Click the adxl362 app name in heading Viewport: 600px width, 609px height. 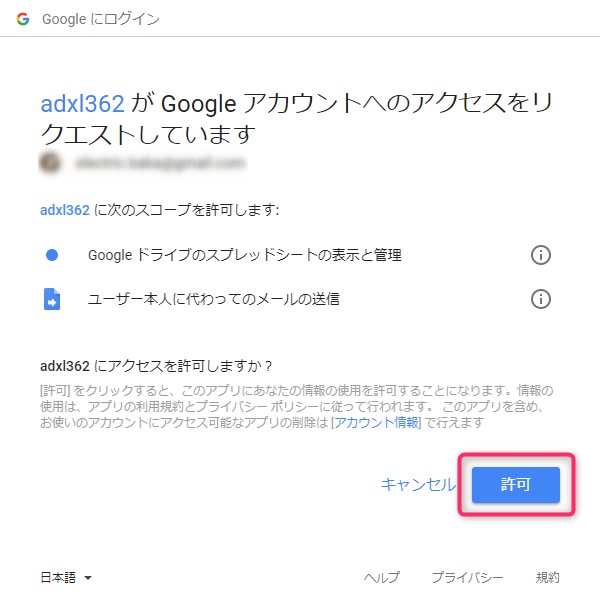pos(82,103)
